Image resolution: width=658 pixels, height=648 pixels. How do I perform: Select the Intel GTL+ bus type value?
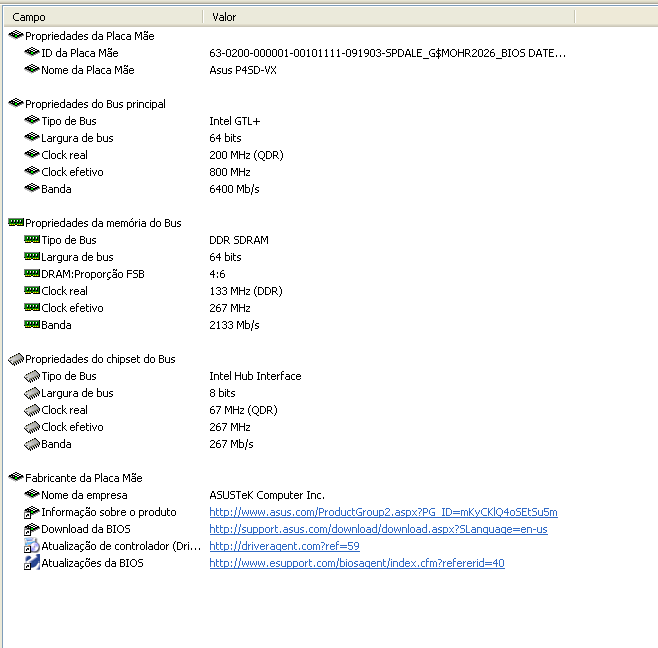[235, 121]
